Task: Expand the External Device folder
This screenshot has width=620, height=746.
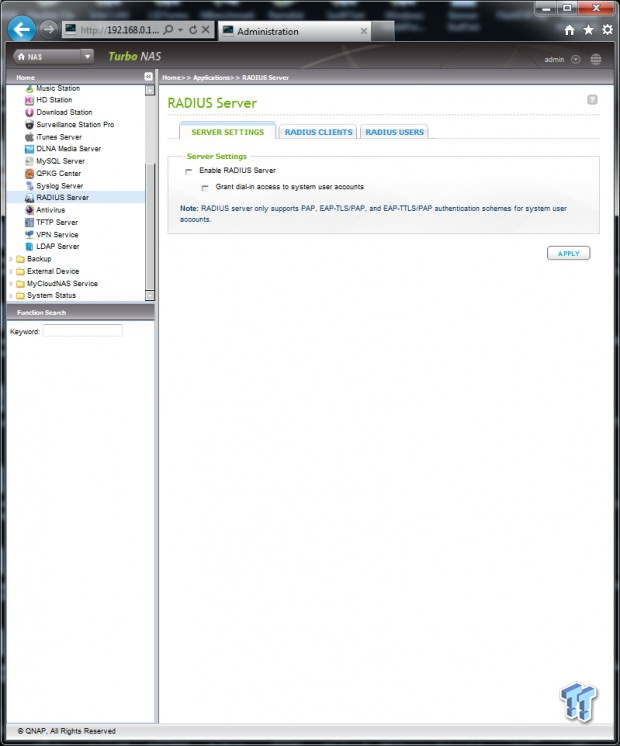Action: pyautogui.click(x=11, y=272)
